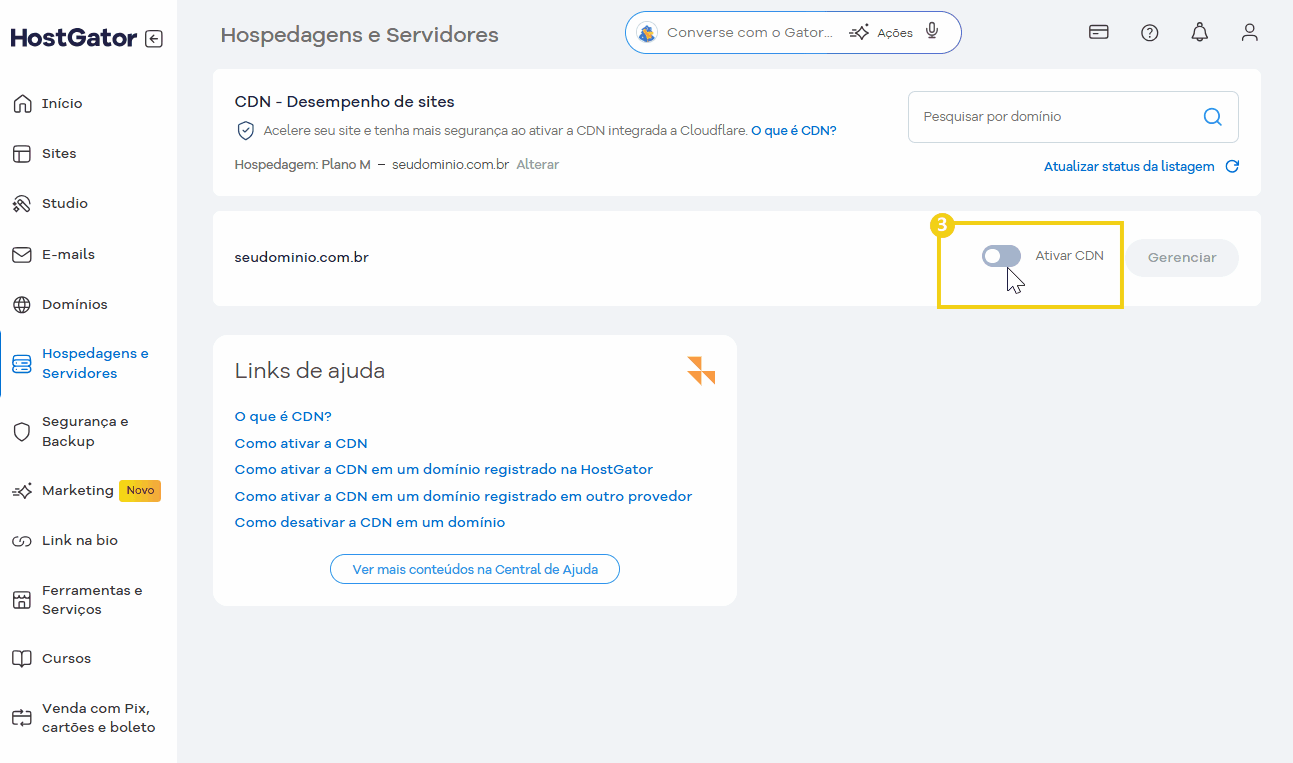The image size is (1293, 763).
Task: Click the help question mark icon
Action: click(1149, 32)
